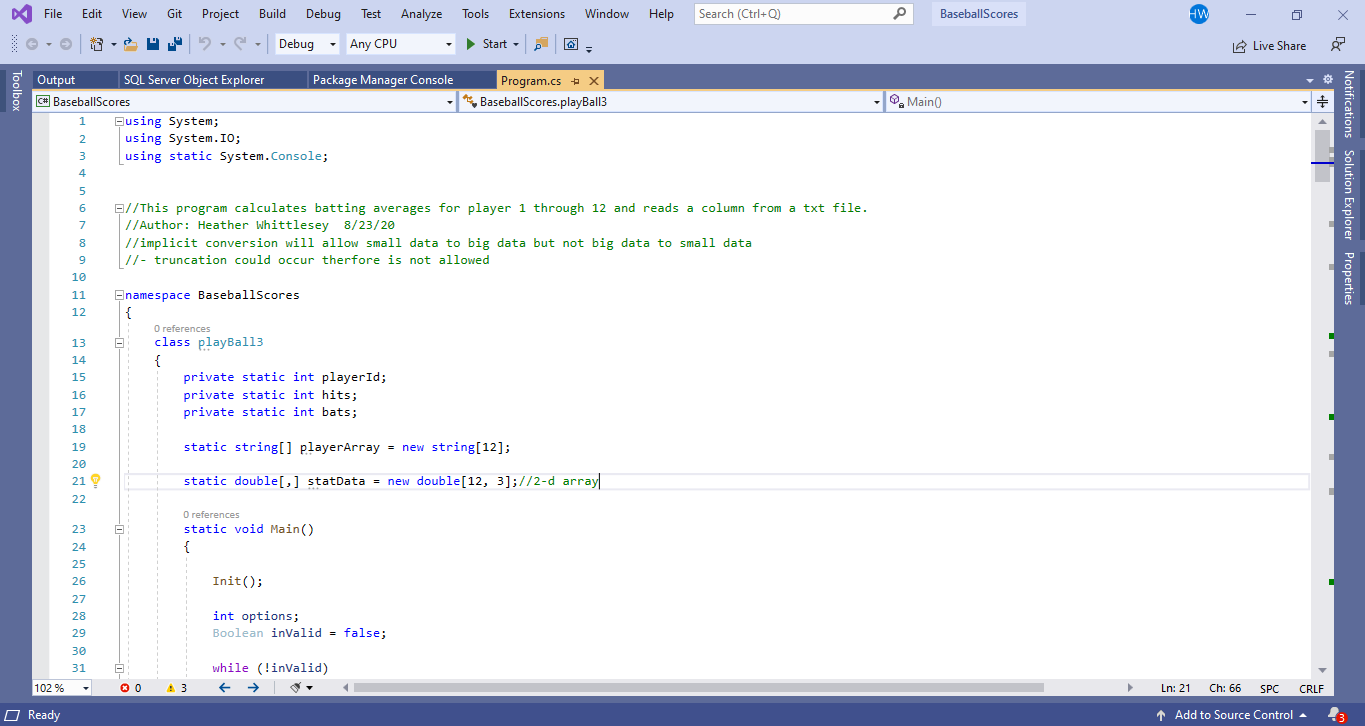Open the Debug menu
Image resolution: width=1365 pixels, height=726 pixels.
pos(323,14)
